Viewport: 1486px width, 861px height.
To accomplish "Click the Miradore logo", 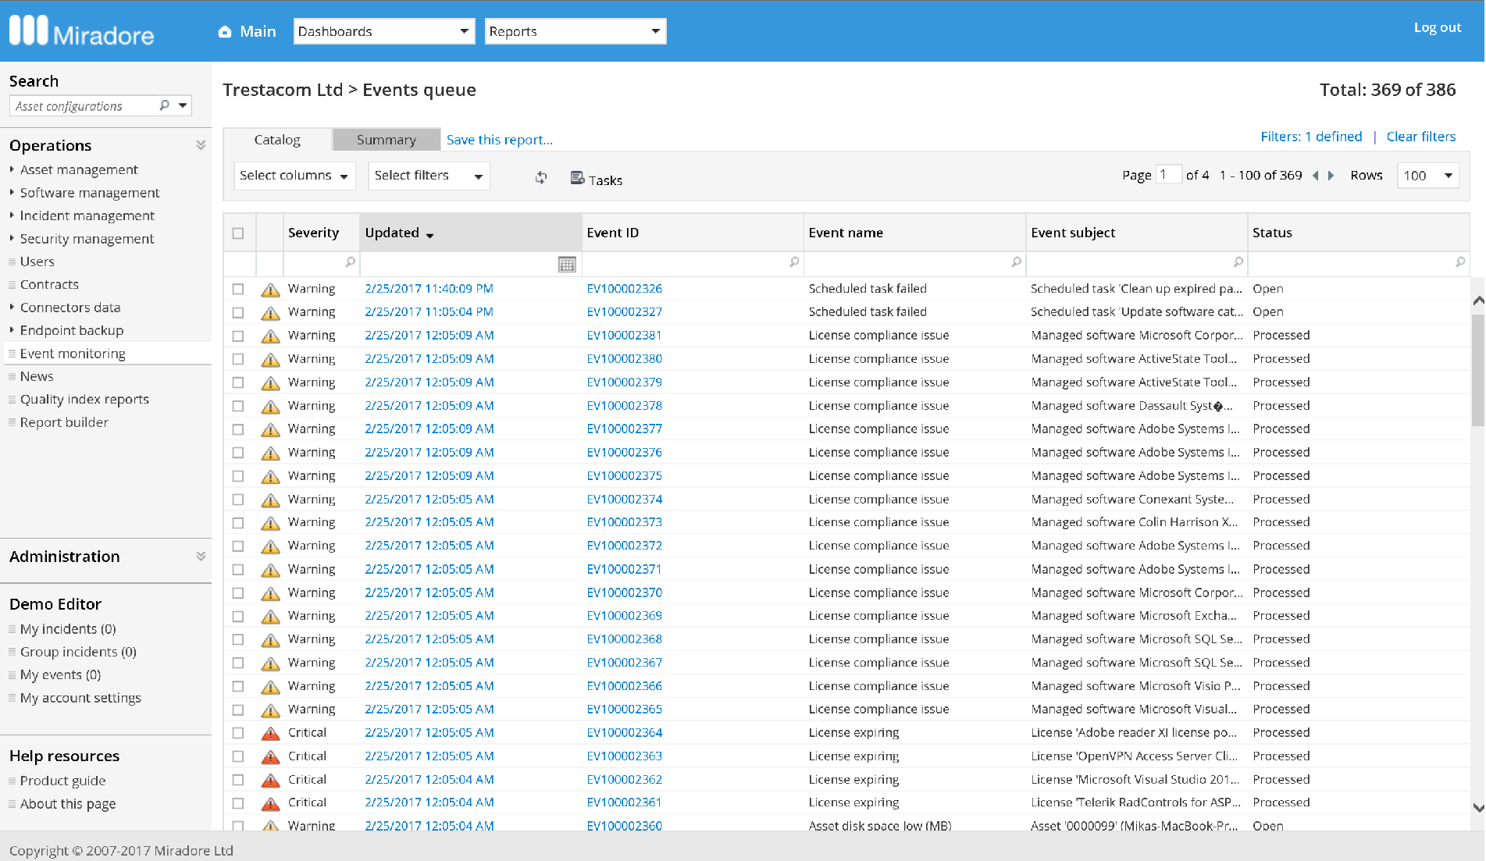I will point(82,32).
